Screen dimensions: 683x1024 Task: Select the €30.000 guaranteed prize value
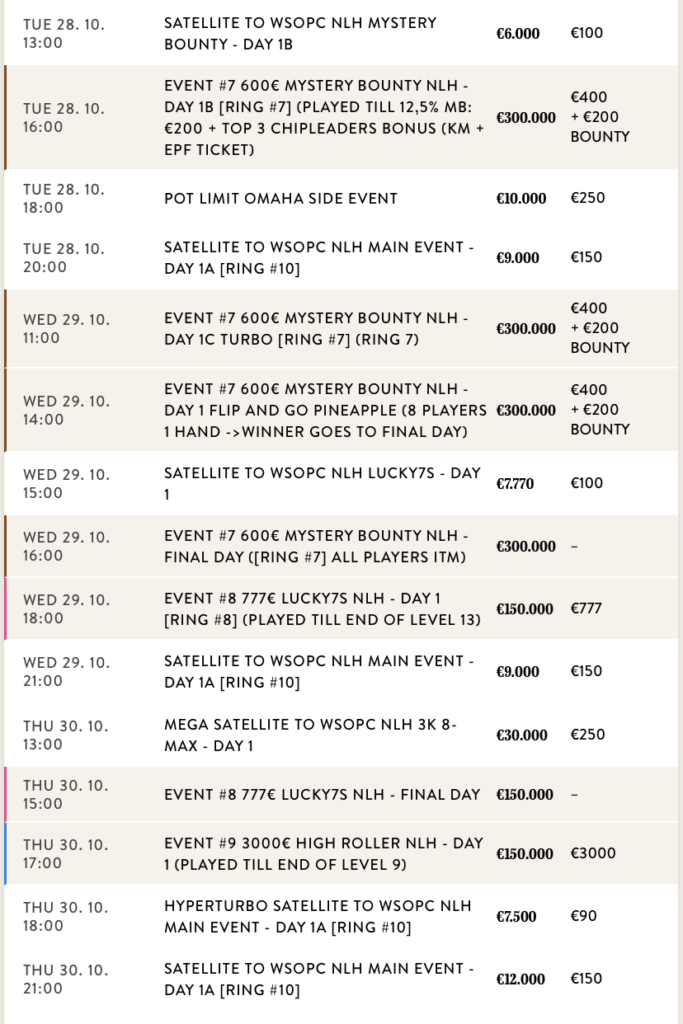click(x=522, y=735)
